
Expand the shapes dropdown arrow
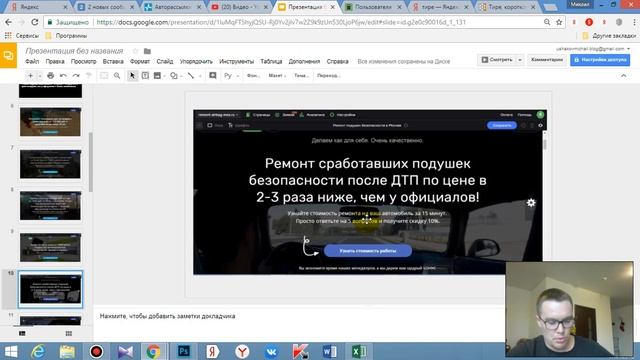(x=181, y=76)
